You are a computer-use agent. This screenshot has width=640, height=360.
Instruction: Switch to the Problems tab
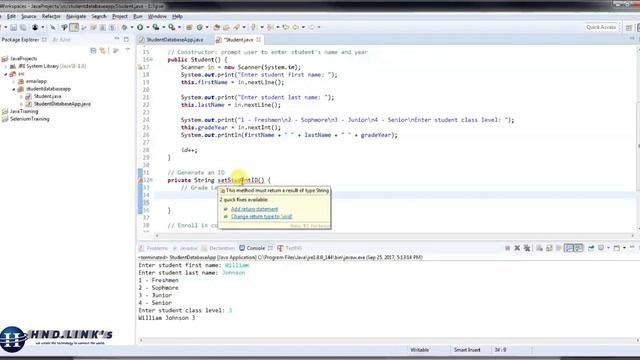coord(153,248)
